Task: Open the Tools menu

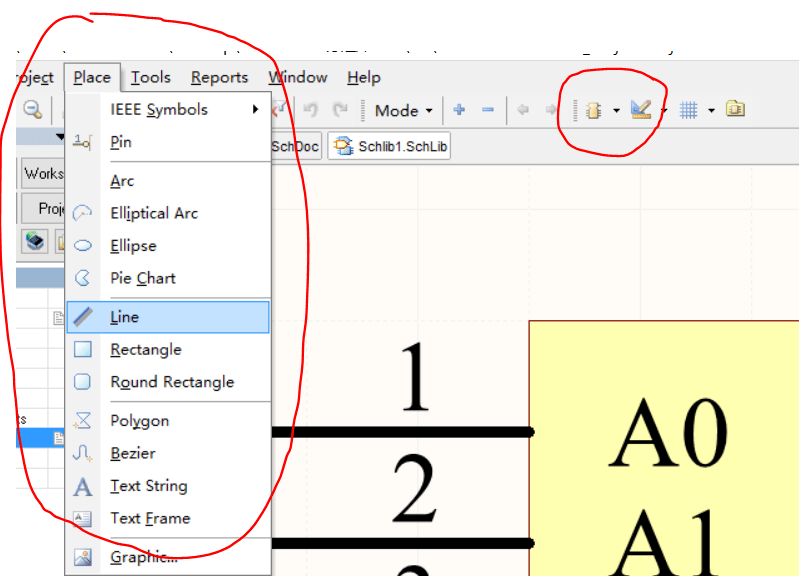Action: coord(150,77)
